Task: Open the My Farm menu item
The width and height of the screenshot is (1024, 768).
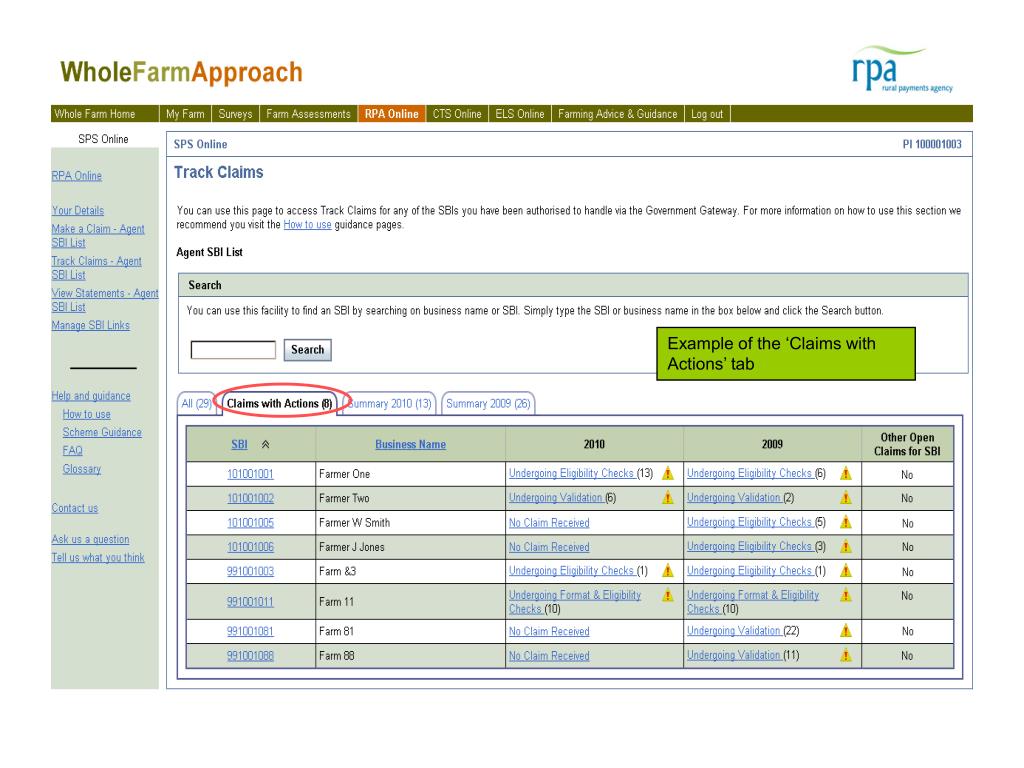Action: (x=185, y=114)
